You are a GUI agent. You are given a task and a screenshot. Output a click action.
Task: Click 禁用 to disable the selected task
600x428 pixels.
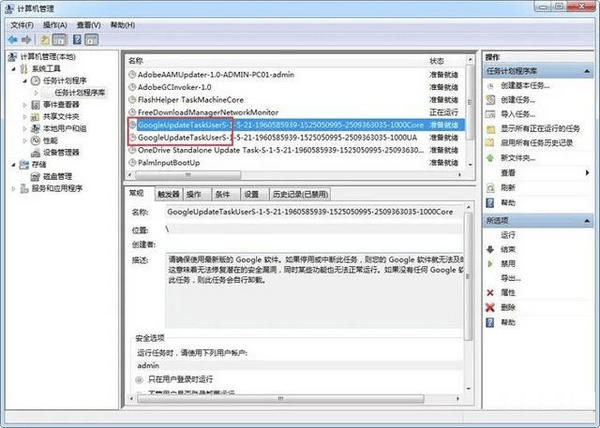[508, 263]
